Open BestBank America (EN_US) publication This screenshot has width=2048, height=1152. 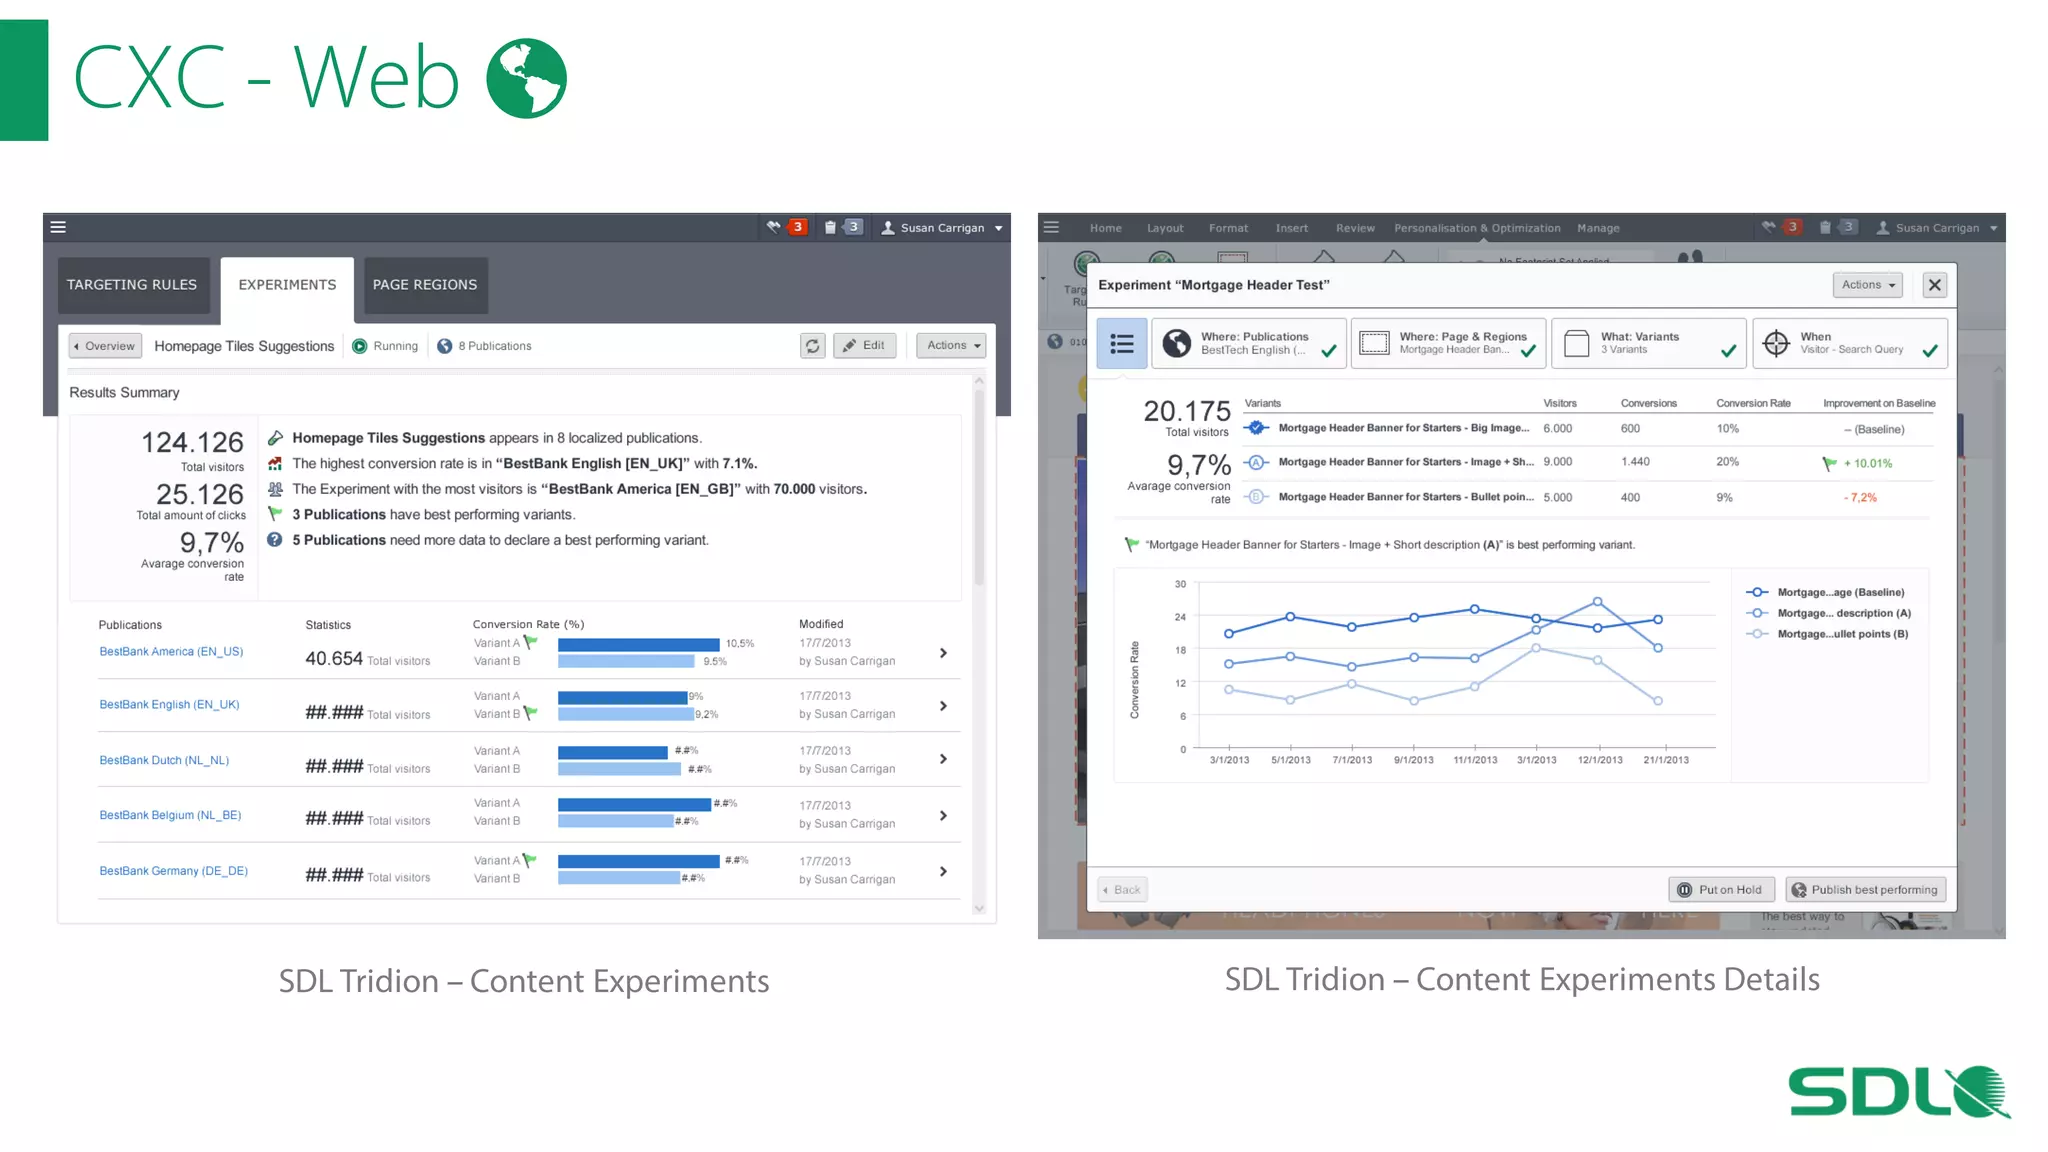(x=171, y=652)
